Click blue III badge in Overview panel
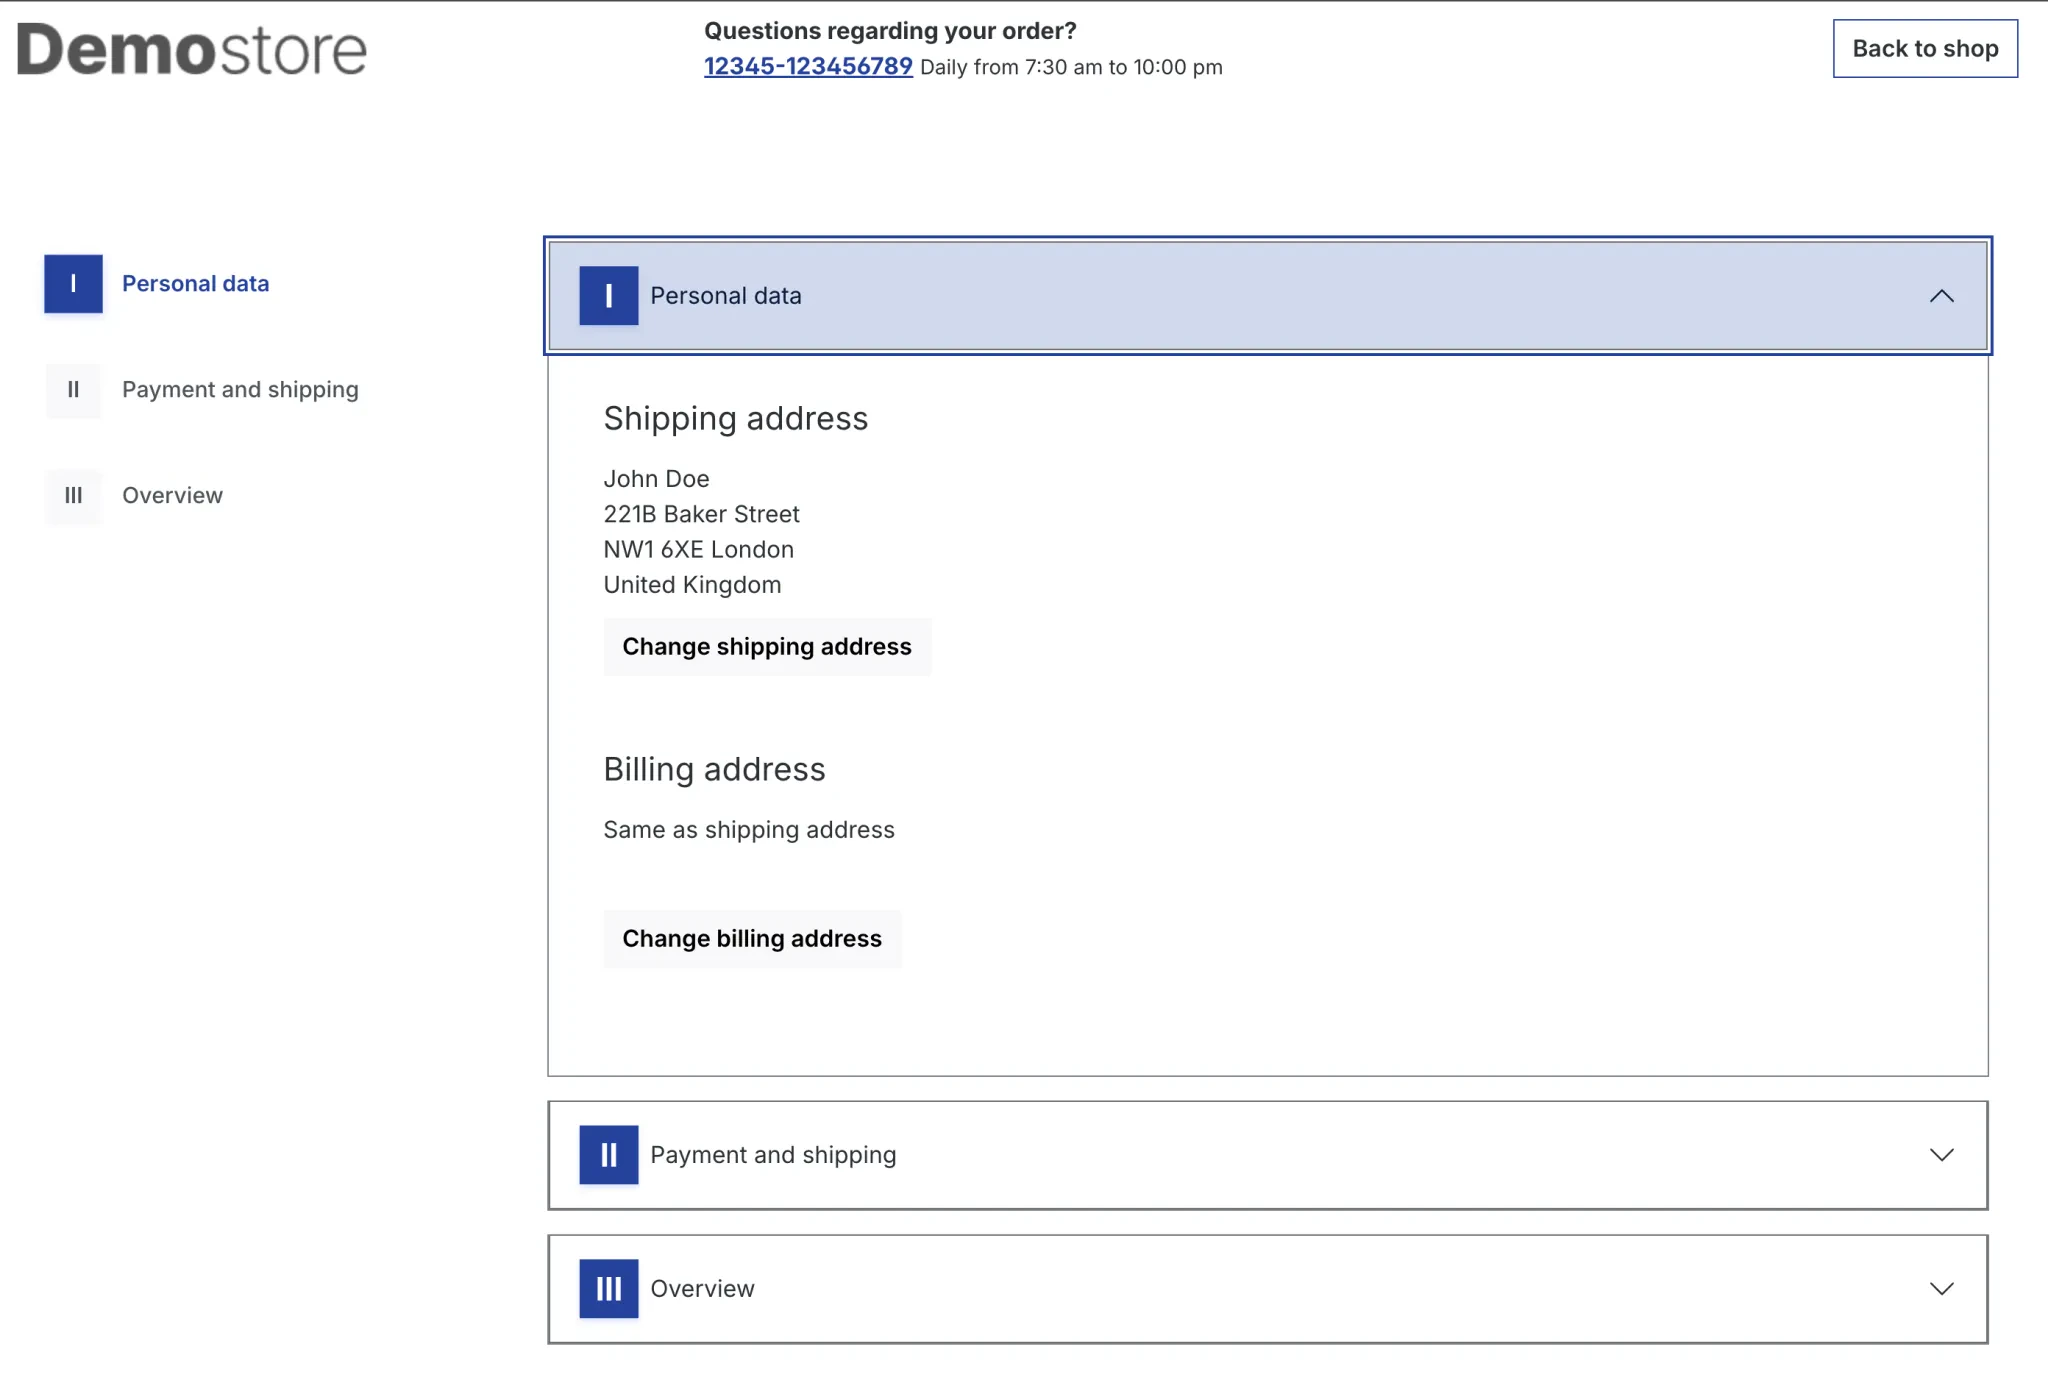 608,1289
